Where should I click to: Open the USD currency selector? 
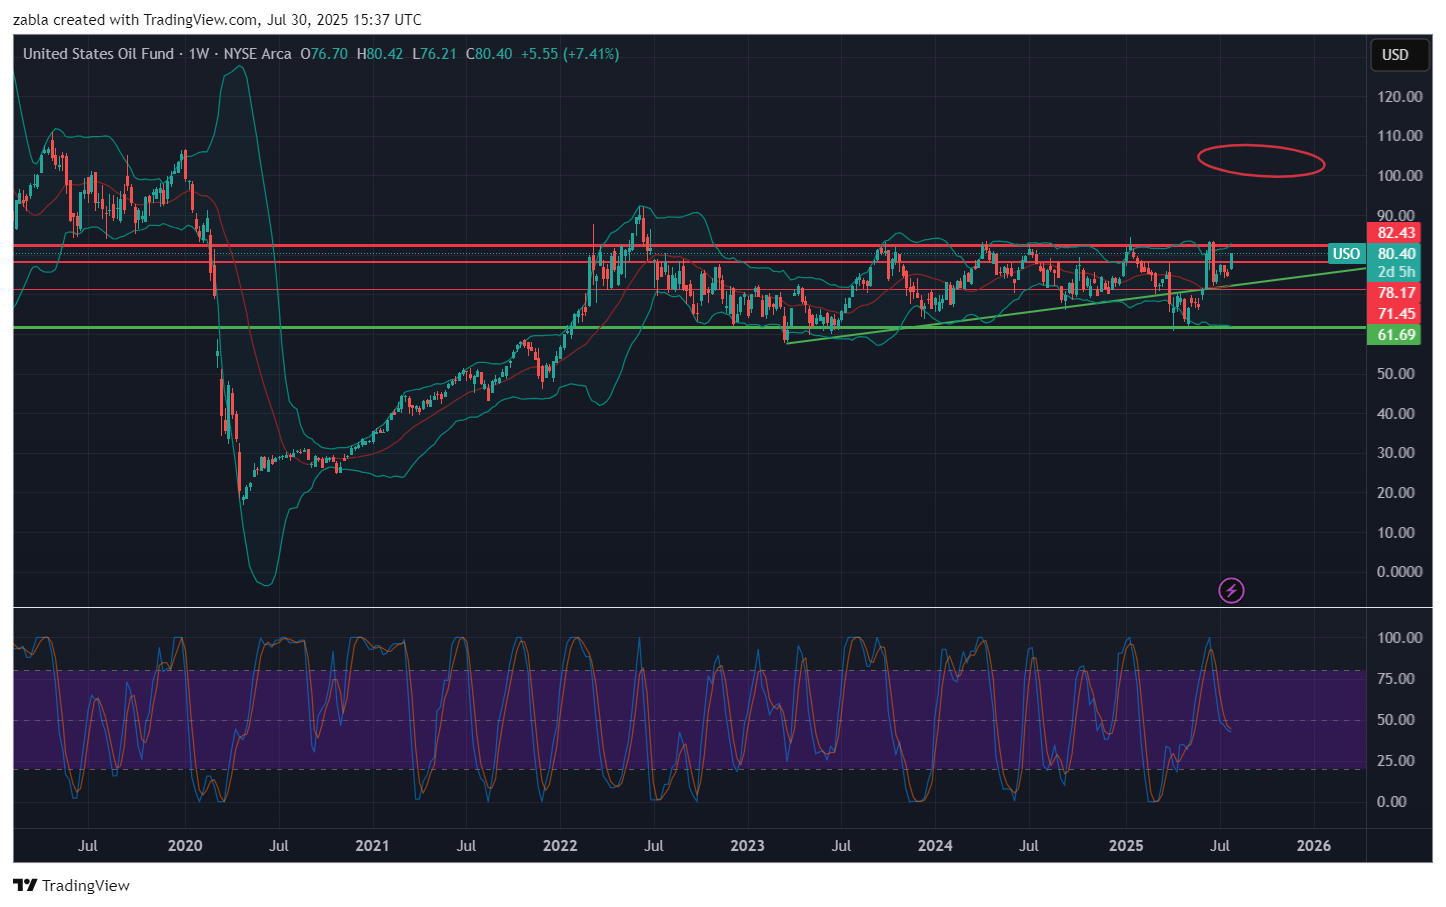(1395, 55)
